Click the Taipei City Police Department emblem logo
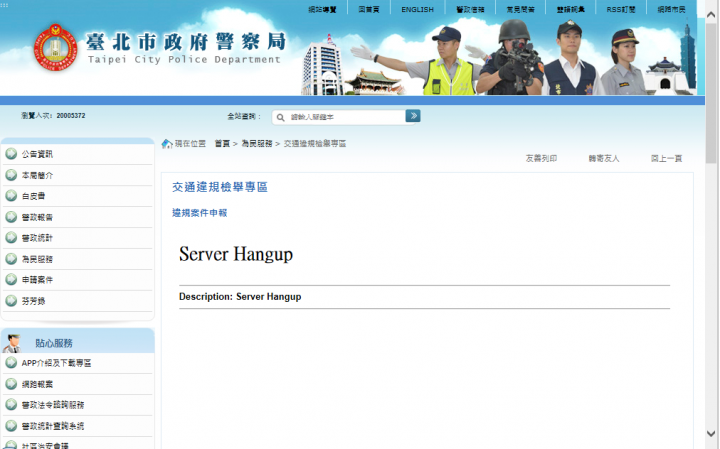The width and height of the screenshot is (720, 449). point(55,47)
